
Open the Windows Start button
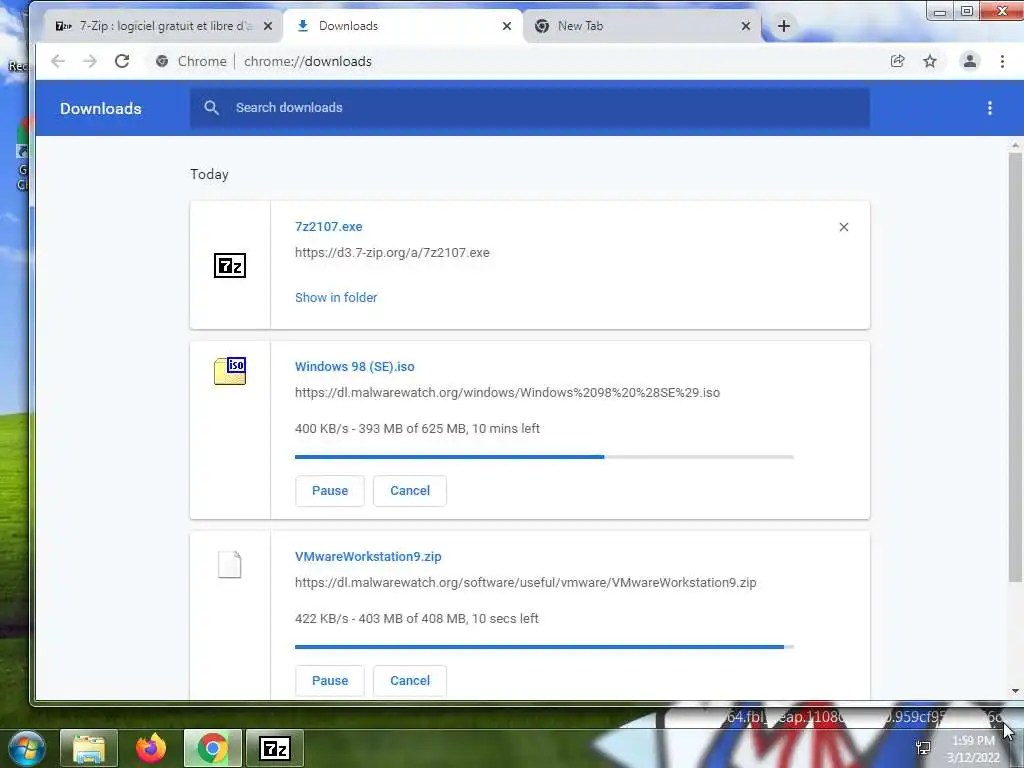pyautogui.click(x=27, y=748)
